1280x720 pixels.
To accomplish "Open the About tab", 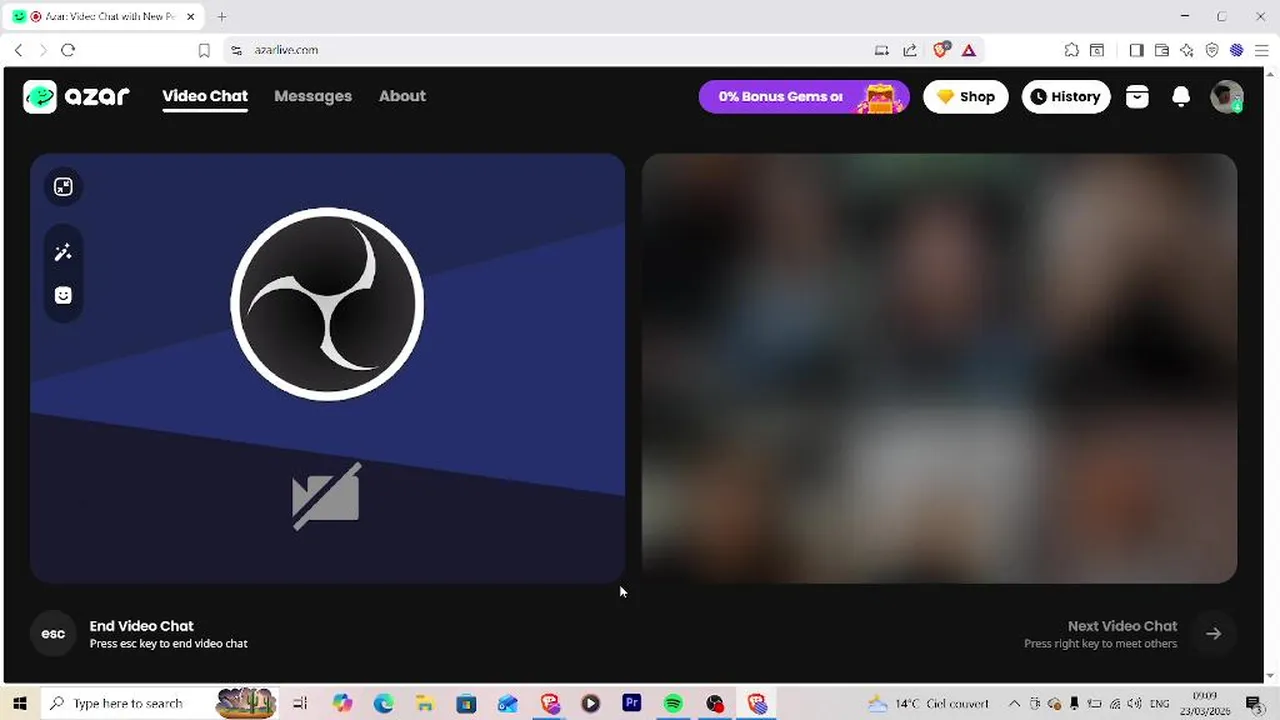I will click(402, 96).
